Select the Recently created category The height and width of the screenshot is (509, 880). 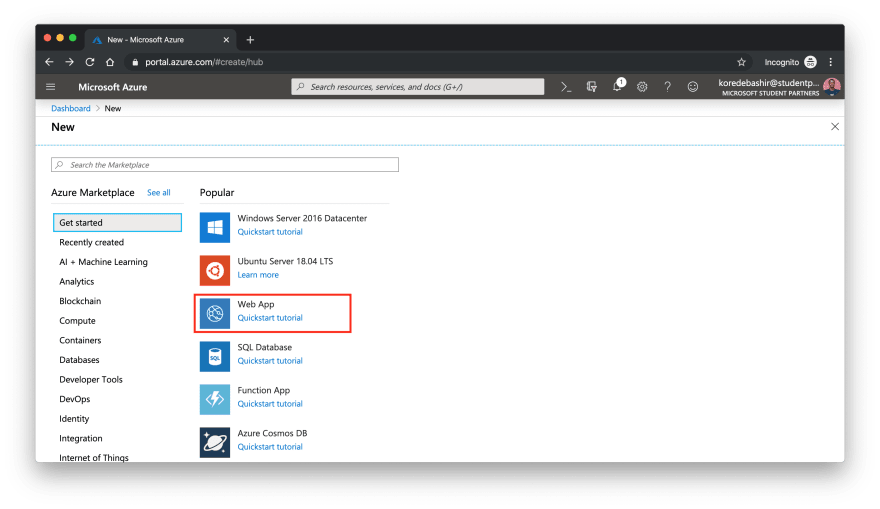coord(91,242)
